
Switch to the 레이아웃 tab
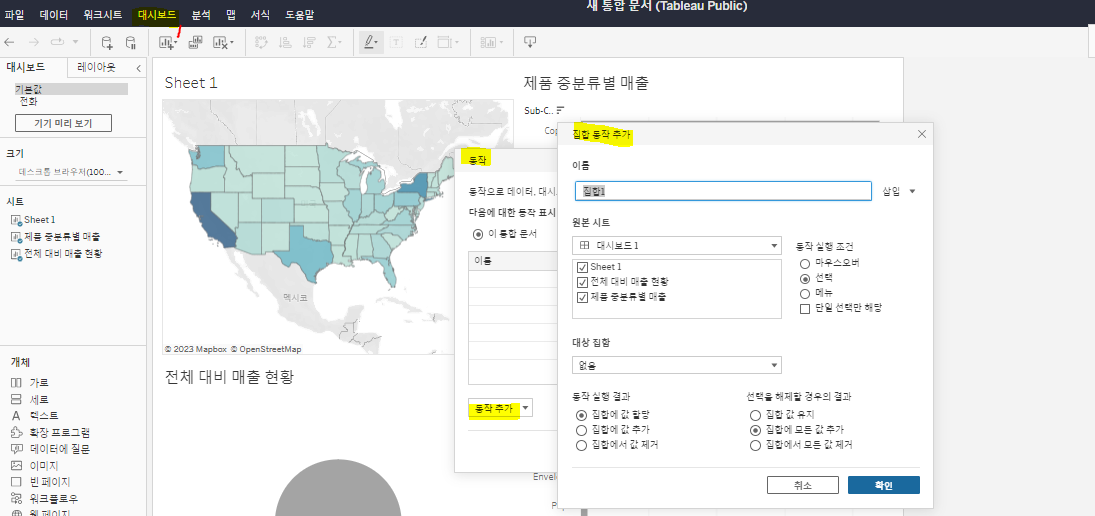coord(97,67)
